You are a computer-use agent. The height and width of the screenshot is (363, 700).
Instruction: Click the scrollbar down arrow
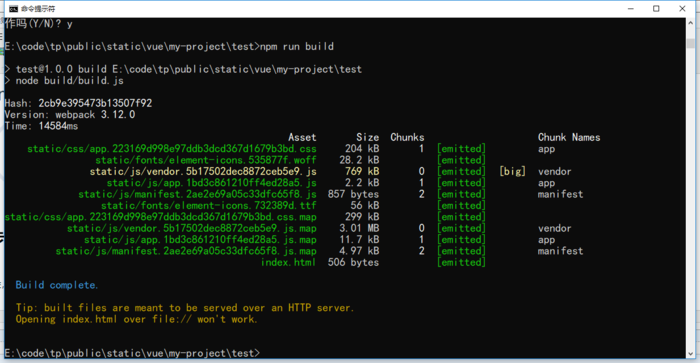tap(691, 353)
